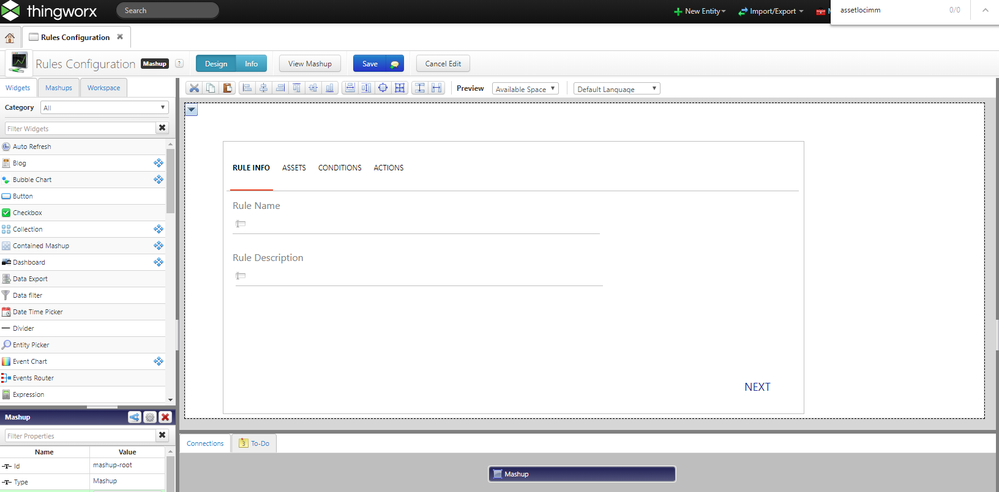Click the View Mashup button
Viewport: 999px width, 492px height.
[310, 64]
